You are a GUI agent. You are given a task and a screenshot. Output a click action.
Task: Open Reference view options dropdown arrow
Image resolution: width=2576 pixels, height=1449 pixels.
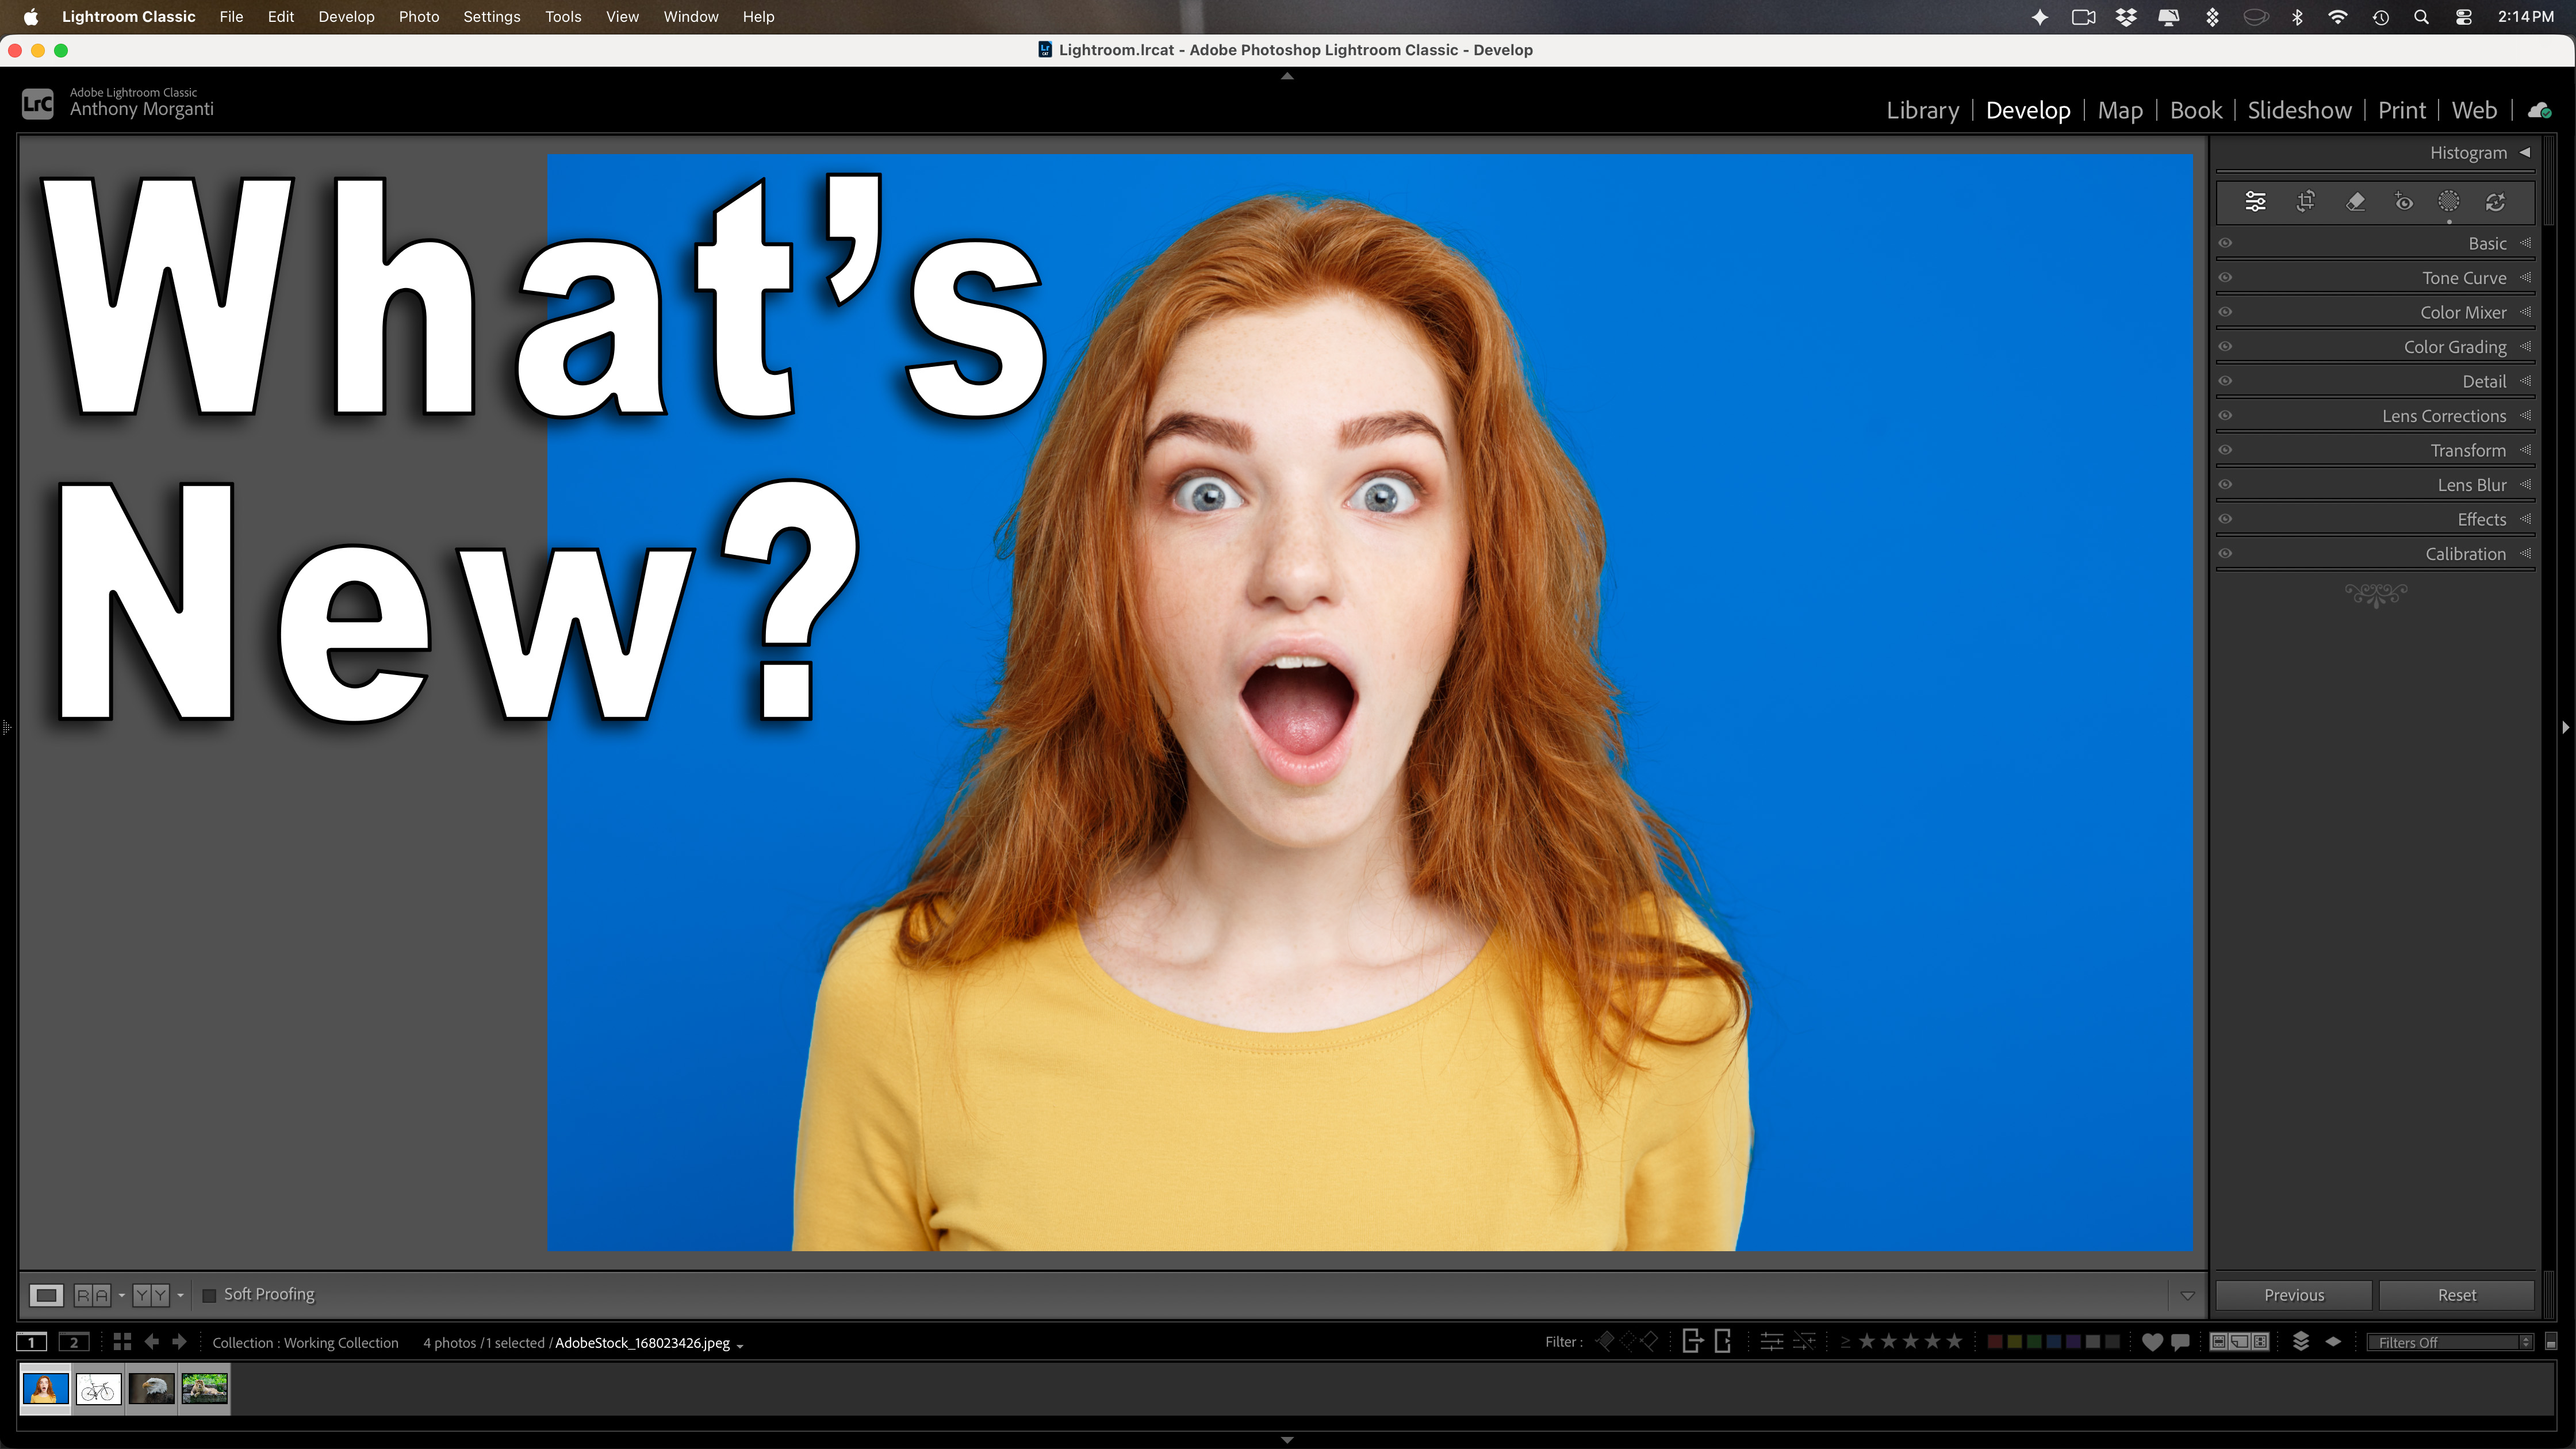tap(121, 1295)
